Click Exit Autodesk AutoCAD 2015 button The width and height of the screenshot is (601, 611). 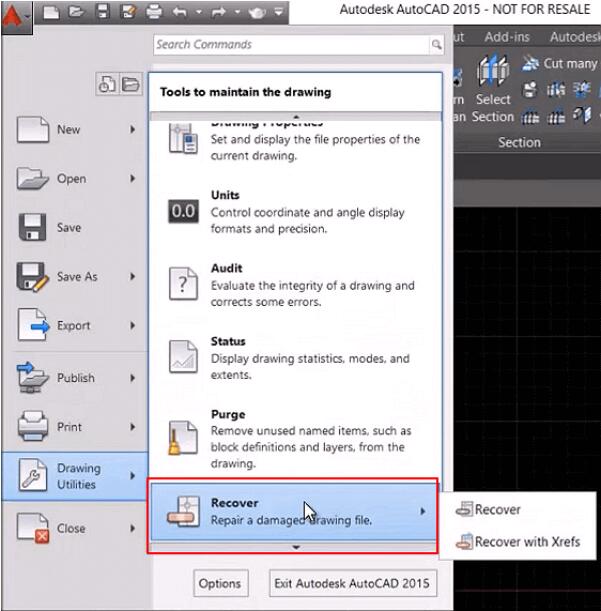click(352, 583)
